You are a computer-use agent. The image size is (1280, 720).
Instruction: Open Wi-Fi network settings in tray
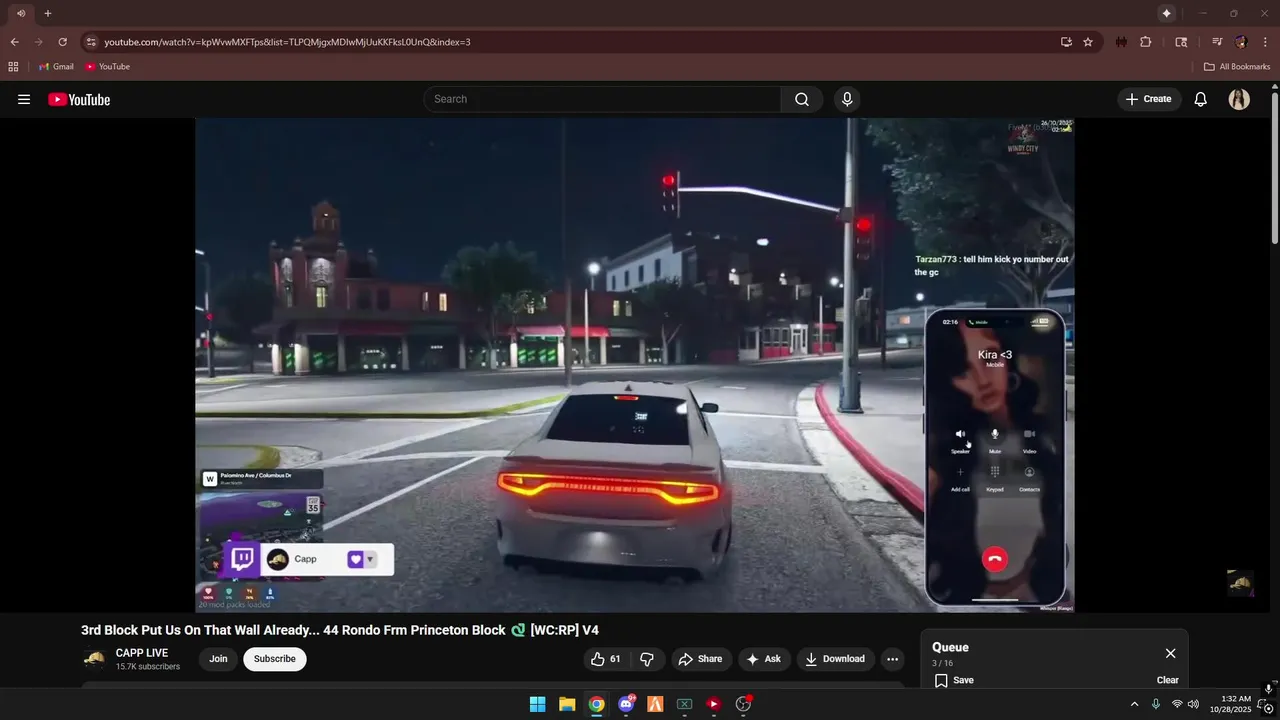(x=1177, y=704)
